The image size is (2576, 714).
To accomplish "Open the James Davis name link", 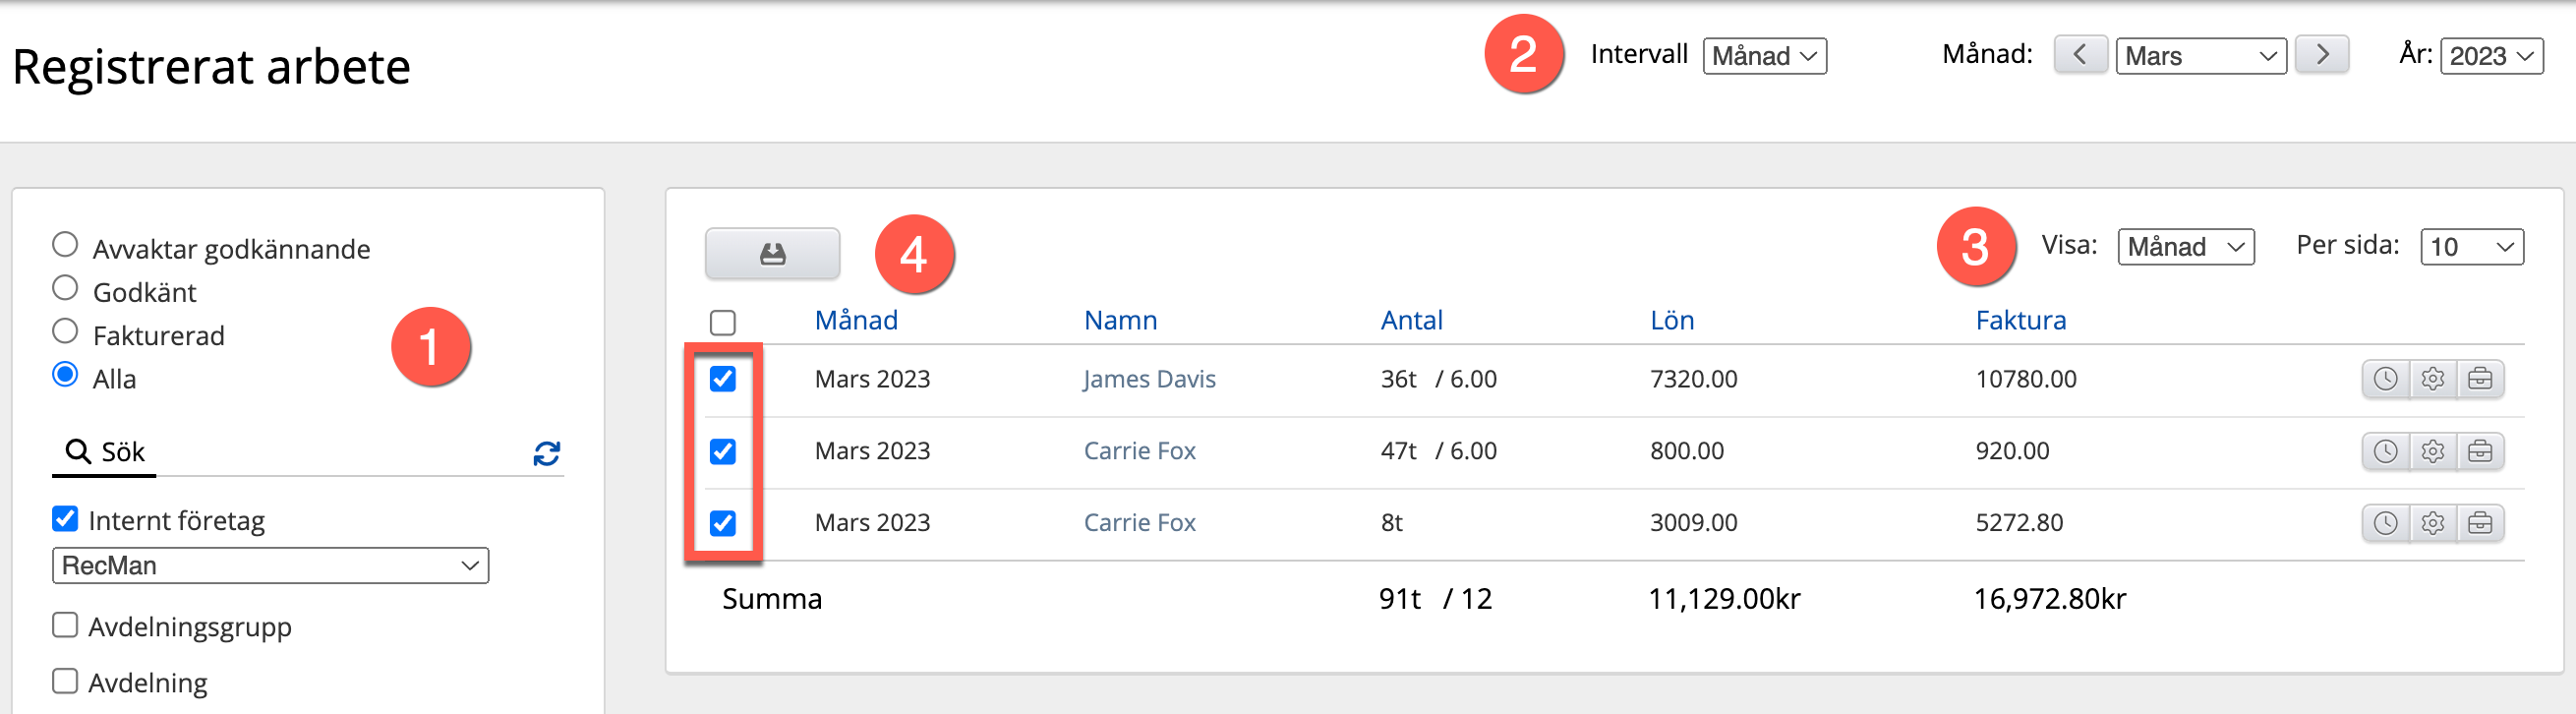I will point(1149,379).
